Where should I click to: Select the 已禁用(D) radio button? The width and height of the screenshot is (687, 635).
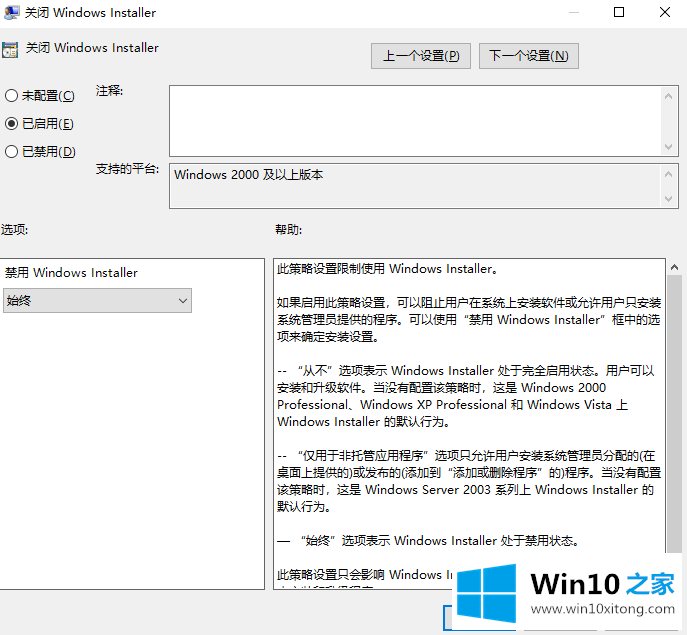pyautogui.click(x=11, y=152)
